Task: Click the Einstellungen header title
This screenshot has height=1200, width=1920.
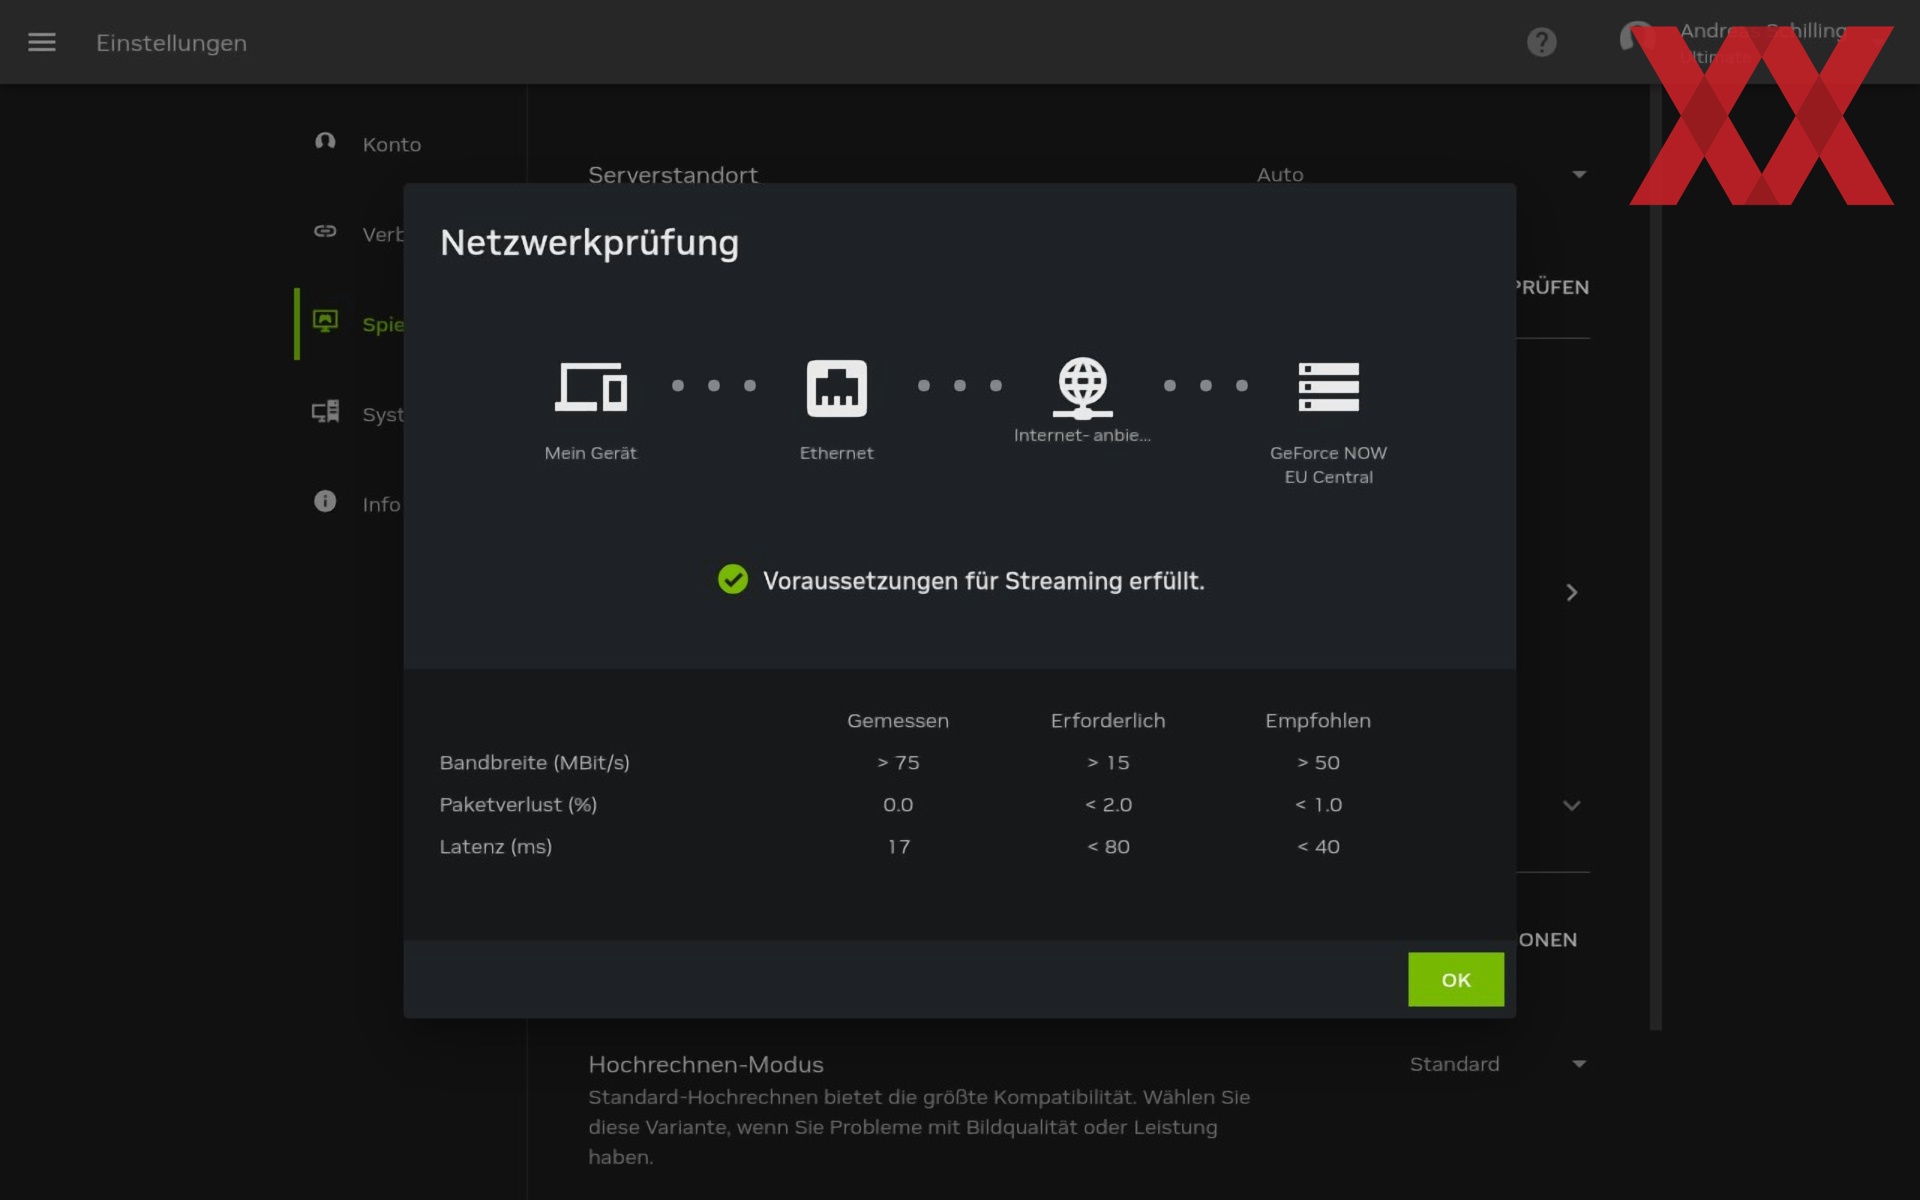Action: (x=171, y=43)
